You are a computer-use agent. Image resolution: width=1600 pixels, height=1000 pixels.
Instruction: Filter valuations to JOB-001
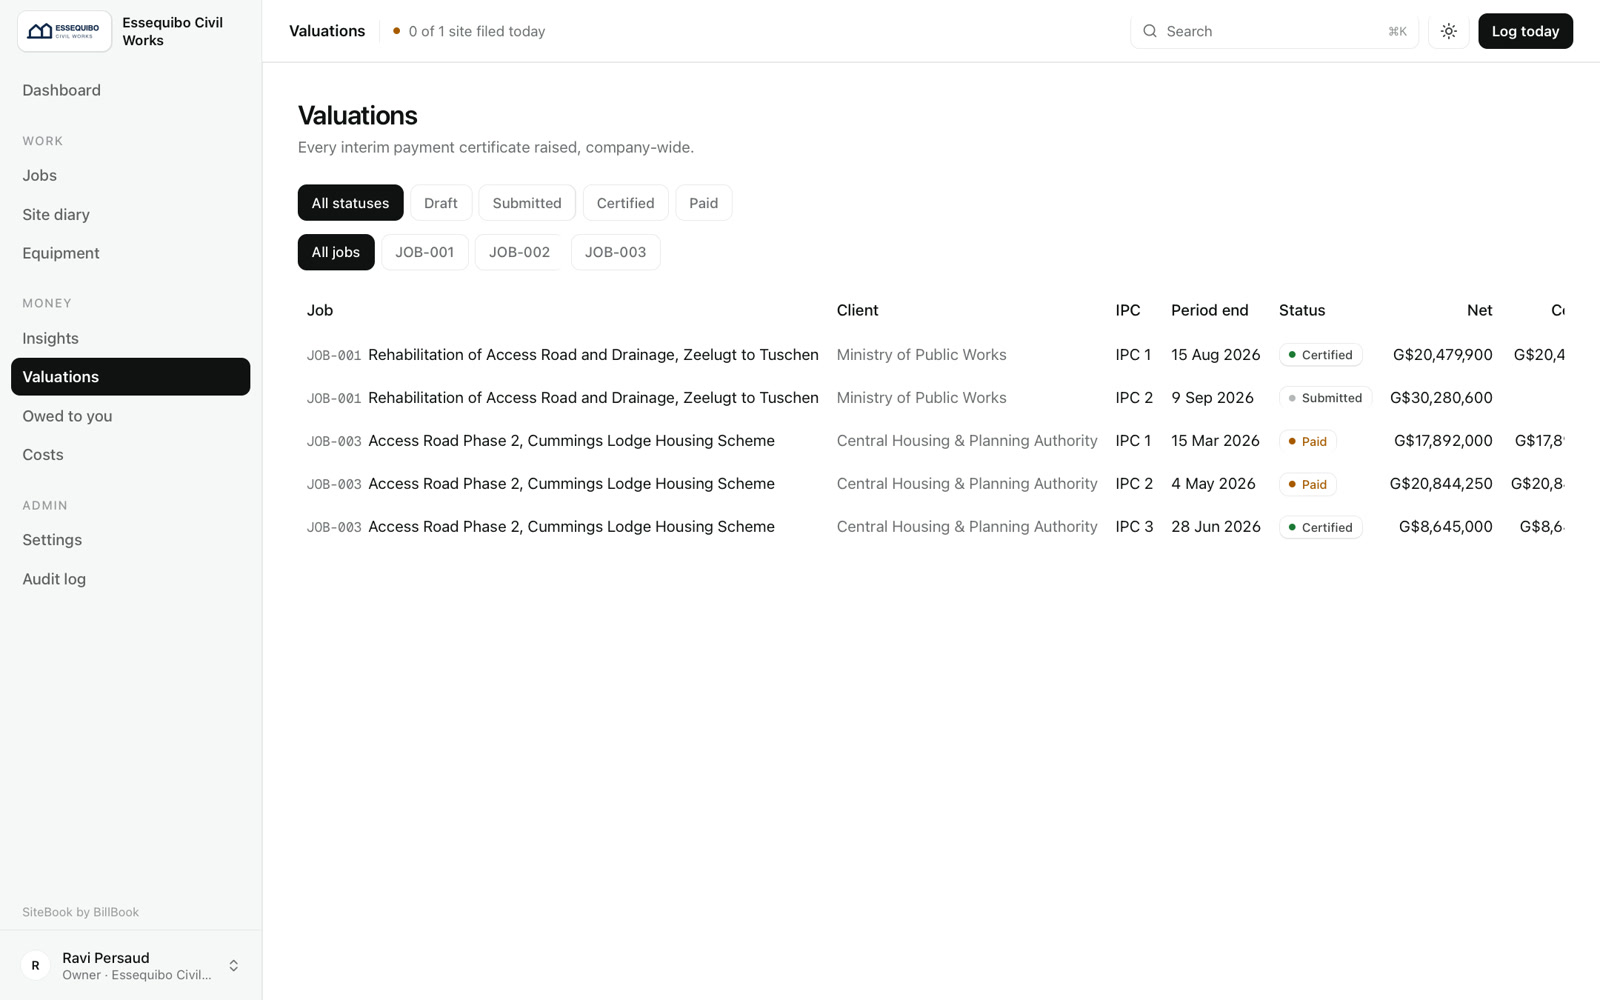coord(424,252)
